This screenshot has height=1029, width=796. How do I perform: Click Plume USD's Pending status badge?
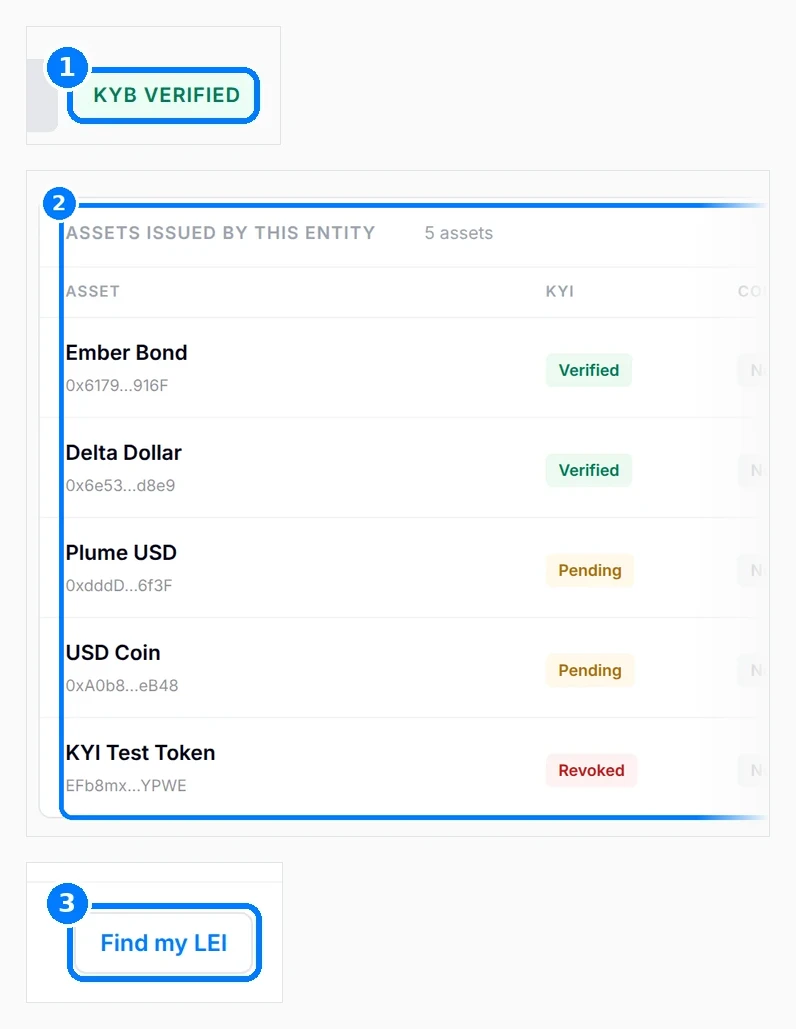(590, 570)
